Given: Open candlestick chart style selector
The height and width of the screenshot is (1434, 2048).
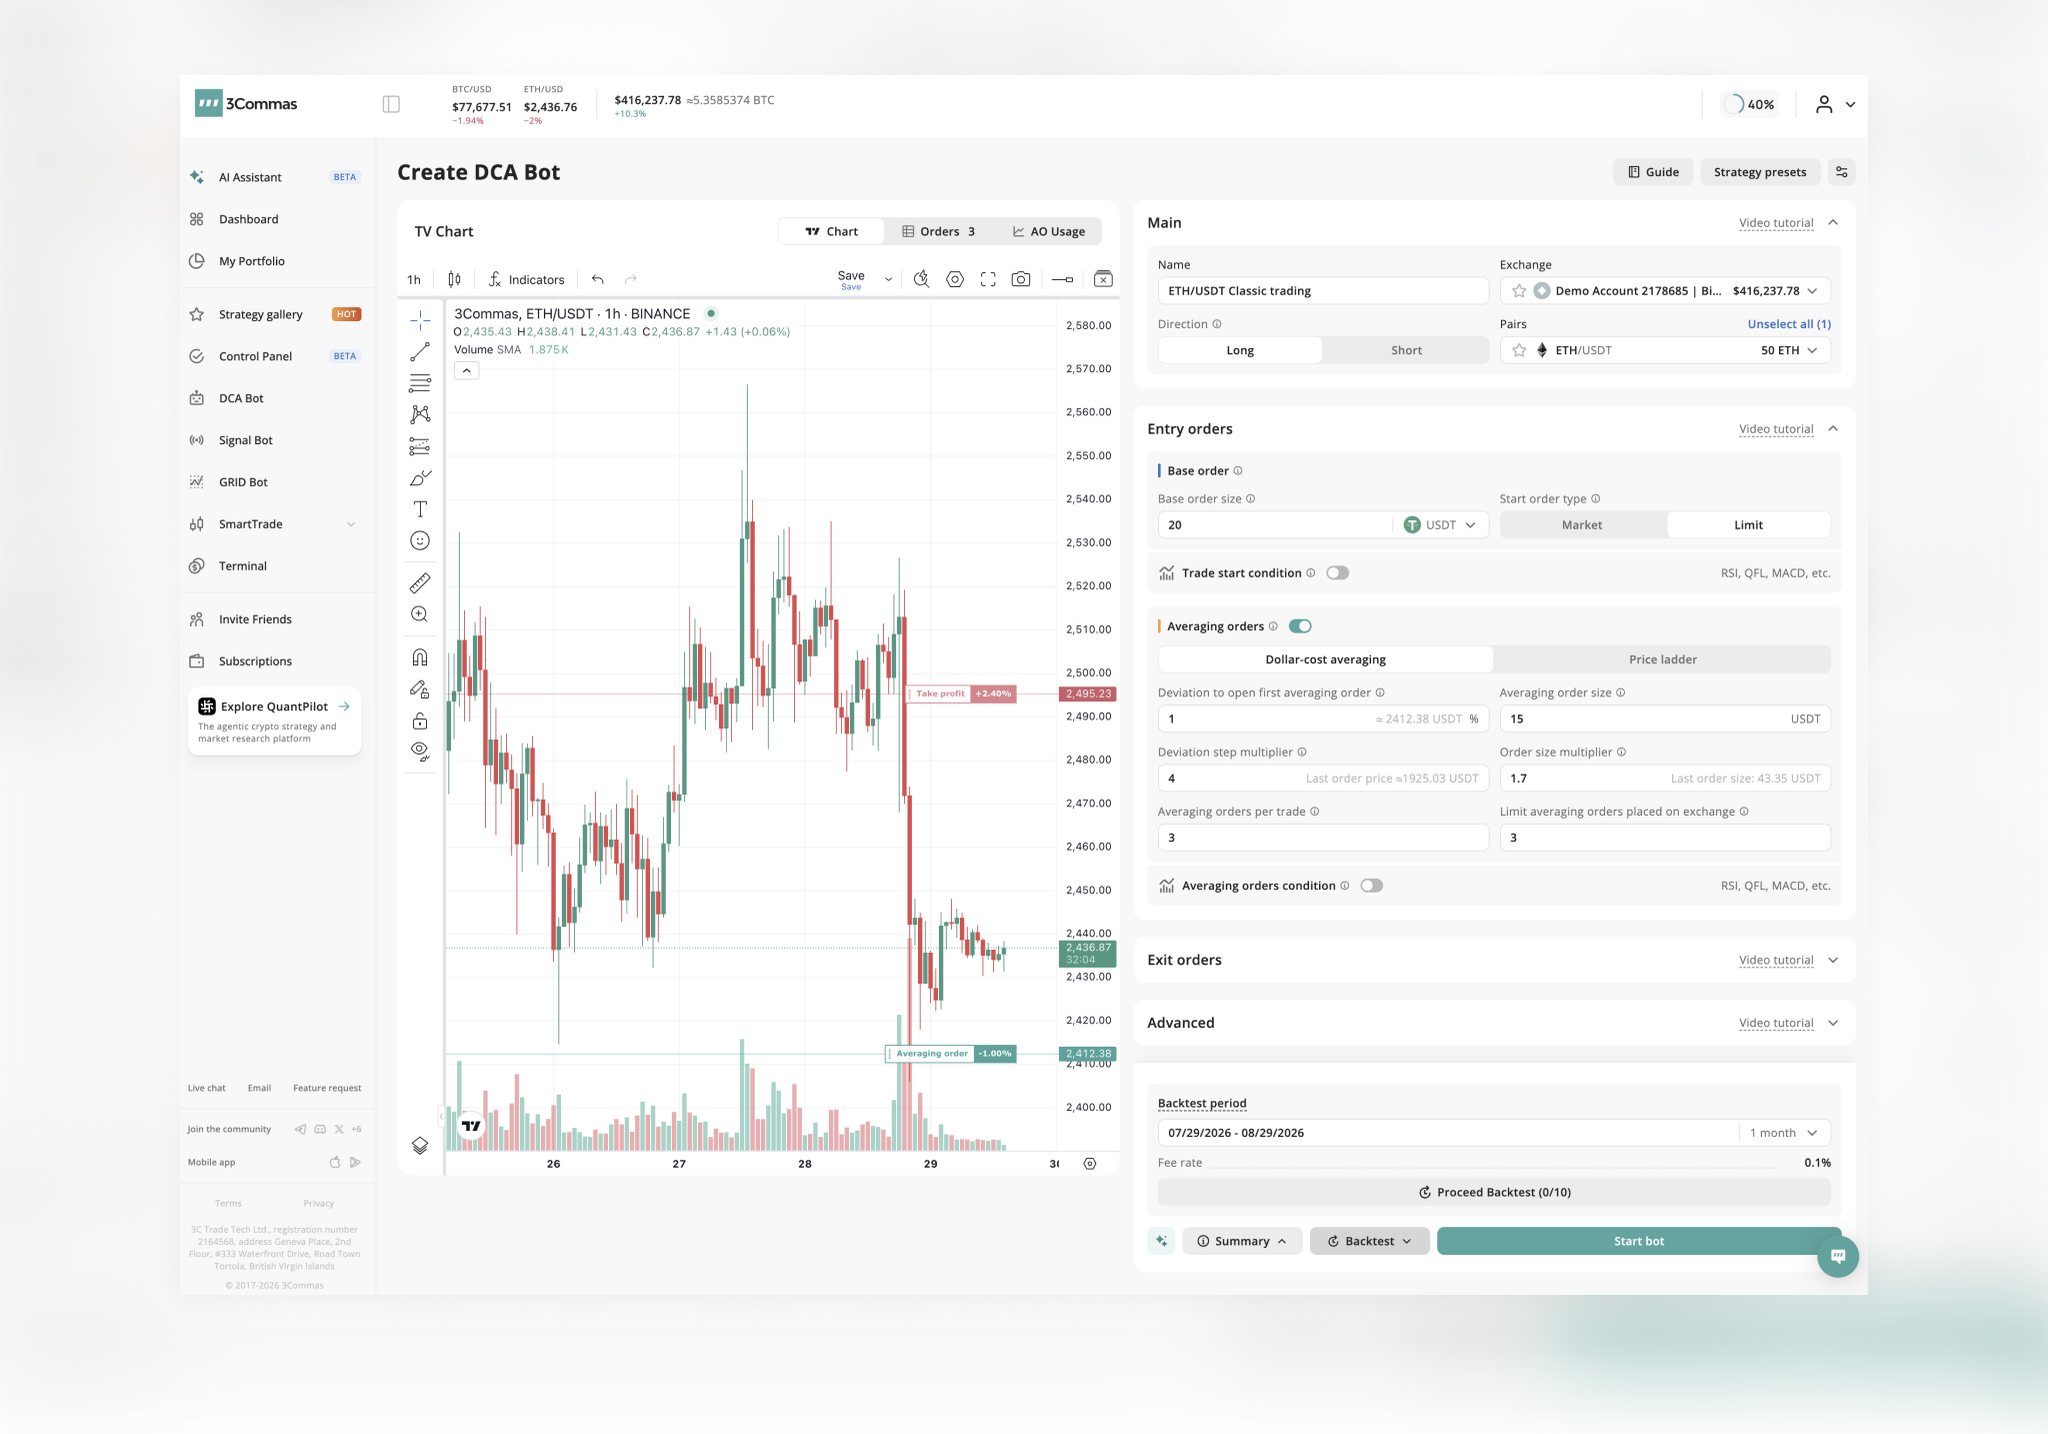Looking at the screenshot, I should pos(454,280).
